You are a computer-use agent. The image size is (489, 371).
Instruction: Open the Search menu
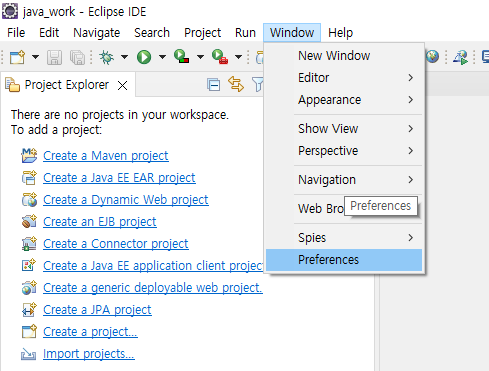pos(152,33)
